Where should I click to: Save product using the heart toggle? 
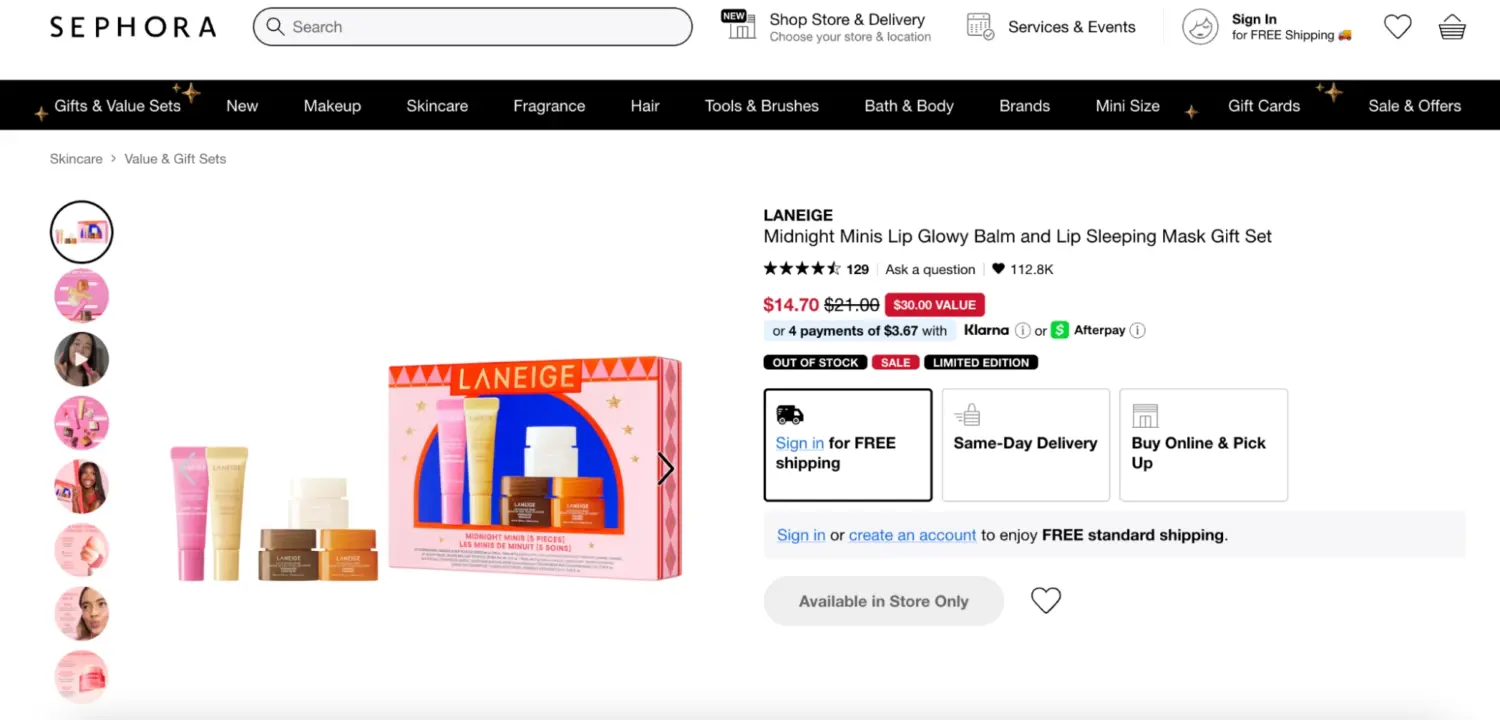tap(1045, 599)
